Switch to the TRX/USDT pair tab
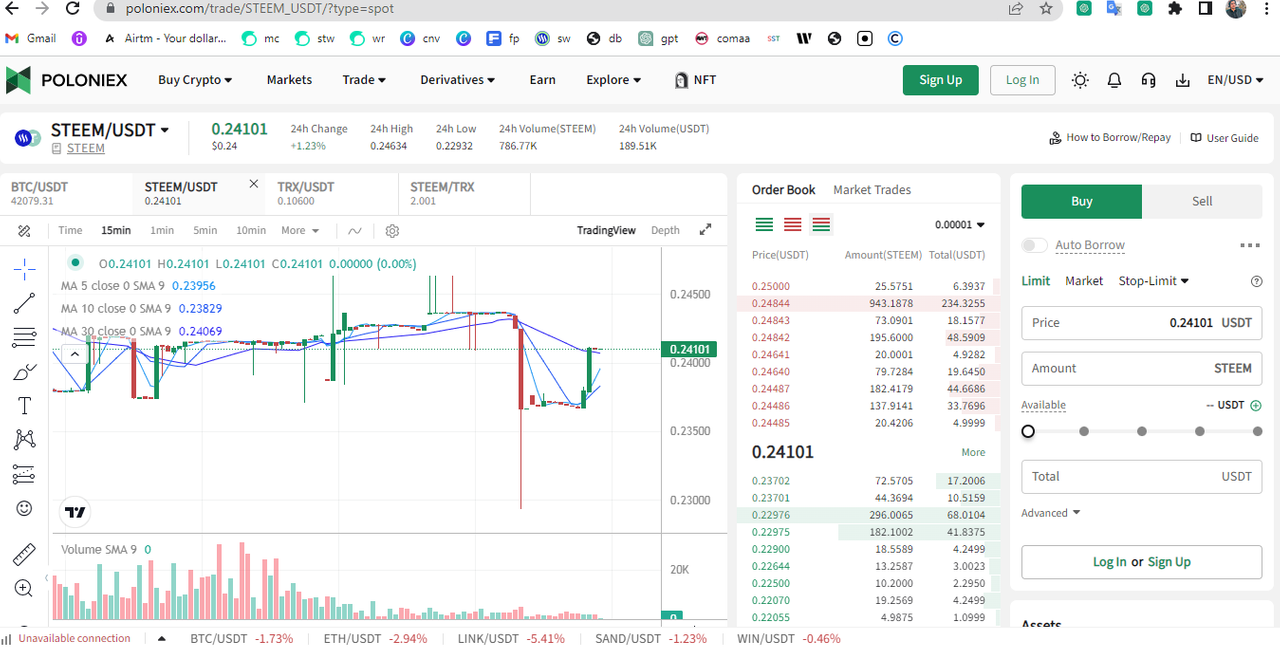This screenshot has width=1280, height=648. 331,193
